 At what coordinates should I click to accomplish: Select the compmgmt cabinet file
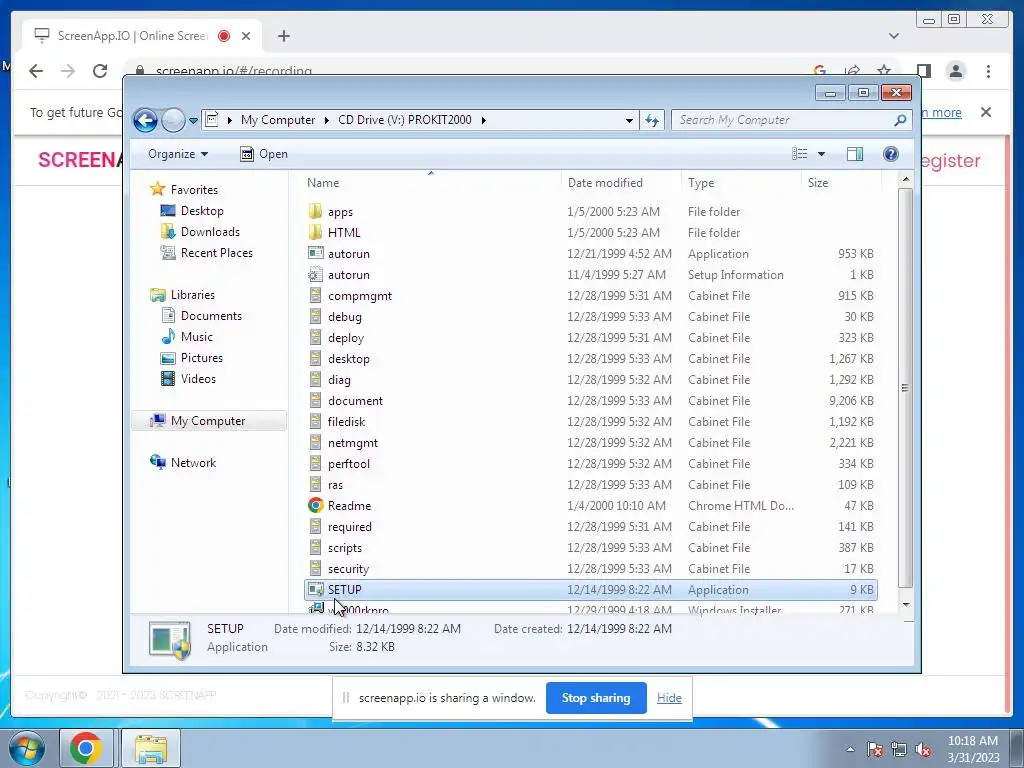[590, 296]
